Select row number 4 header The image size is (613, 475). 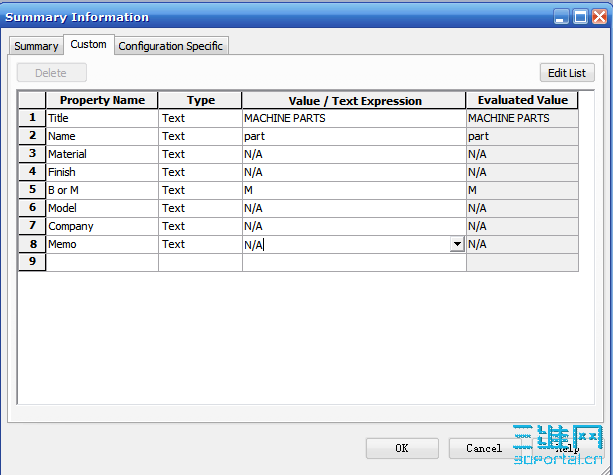tap(32, 172)
